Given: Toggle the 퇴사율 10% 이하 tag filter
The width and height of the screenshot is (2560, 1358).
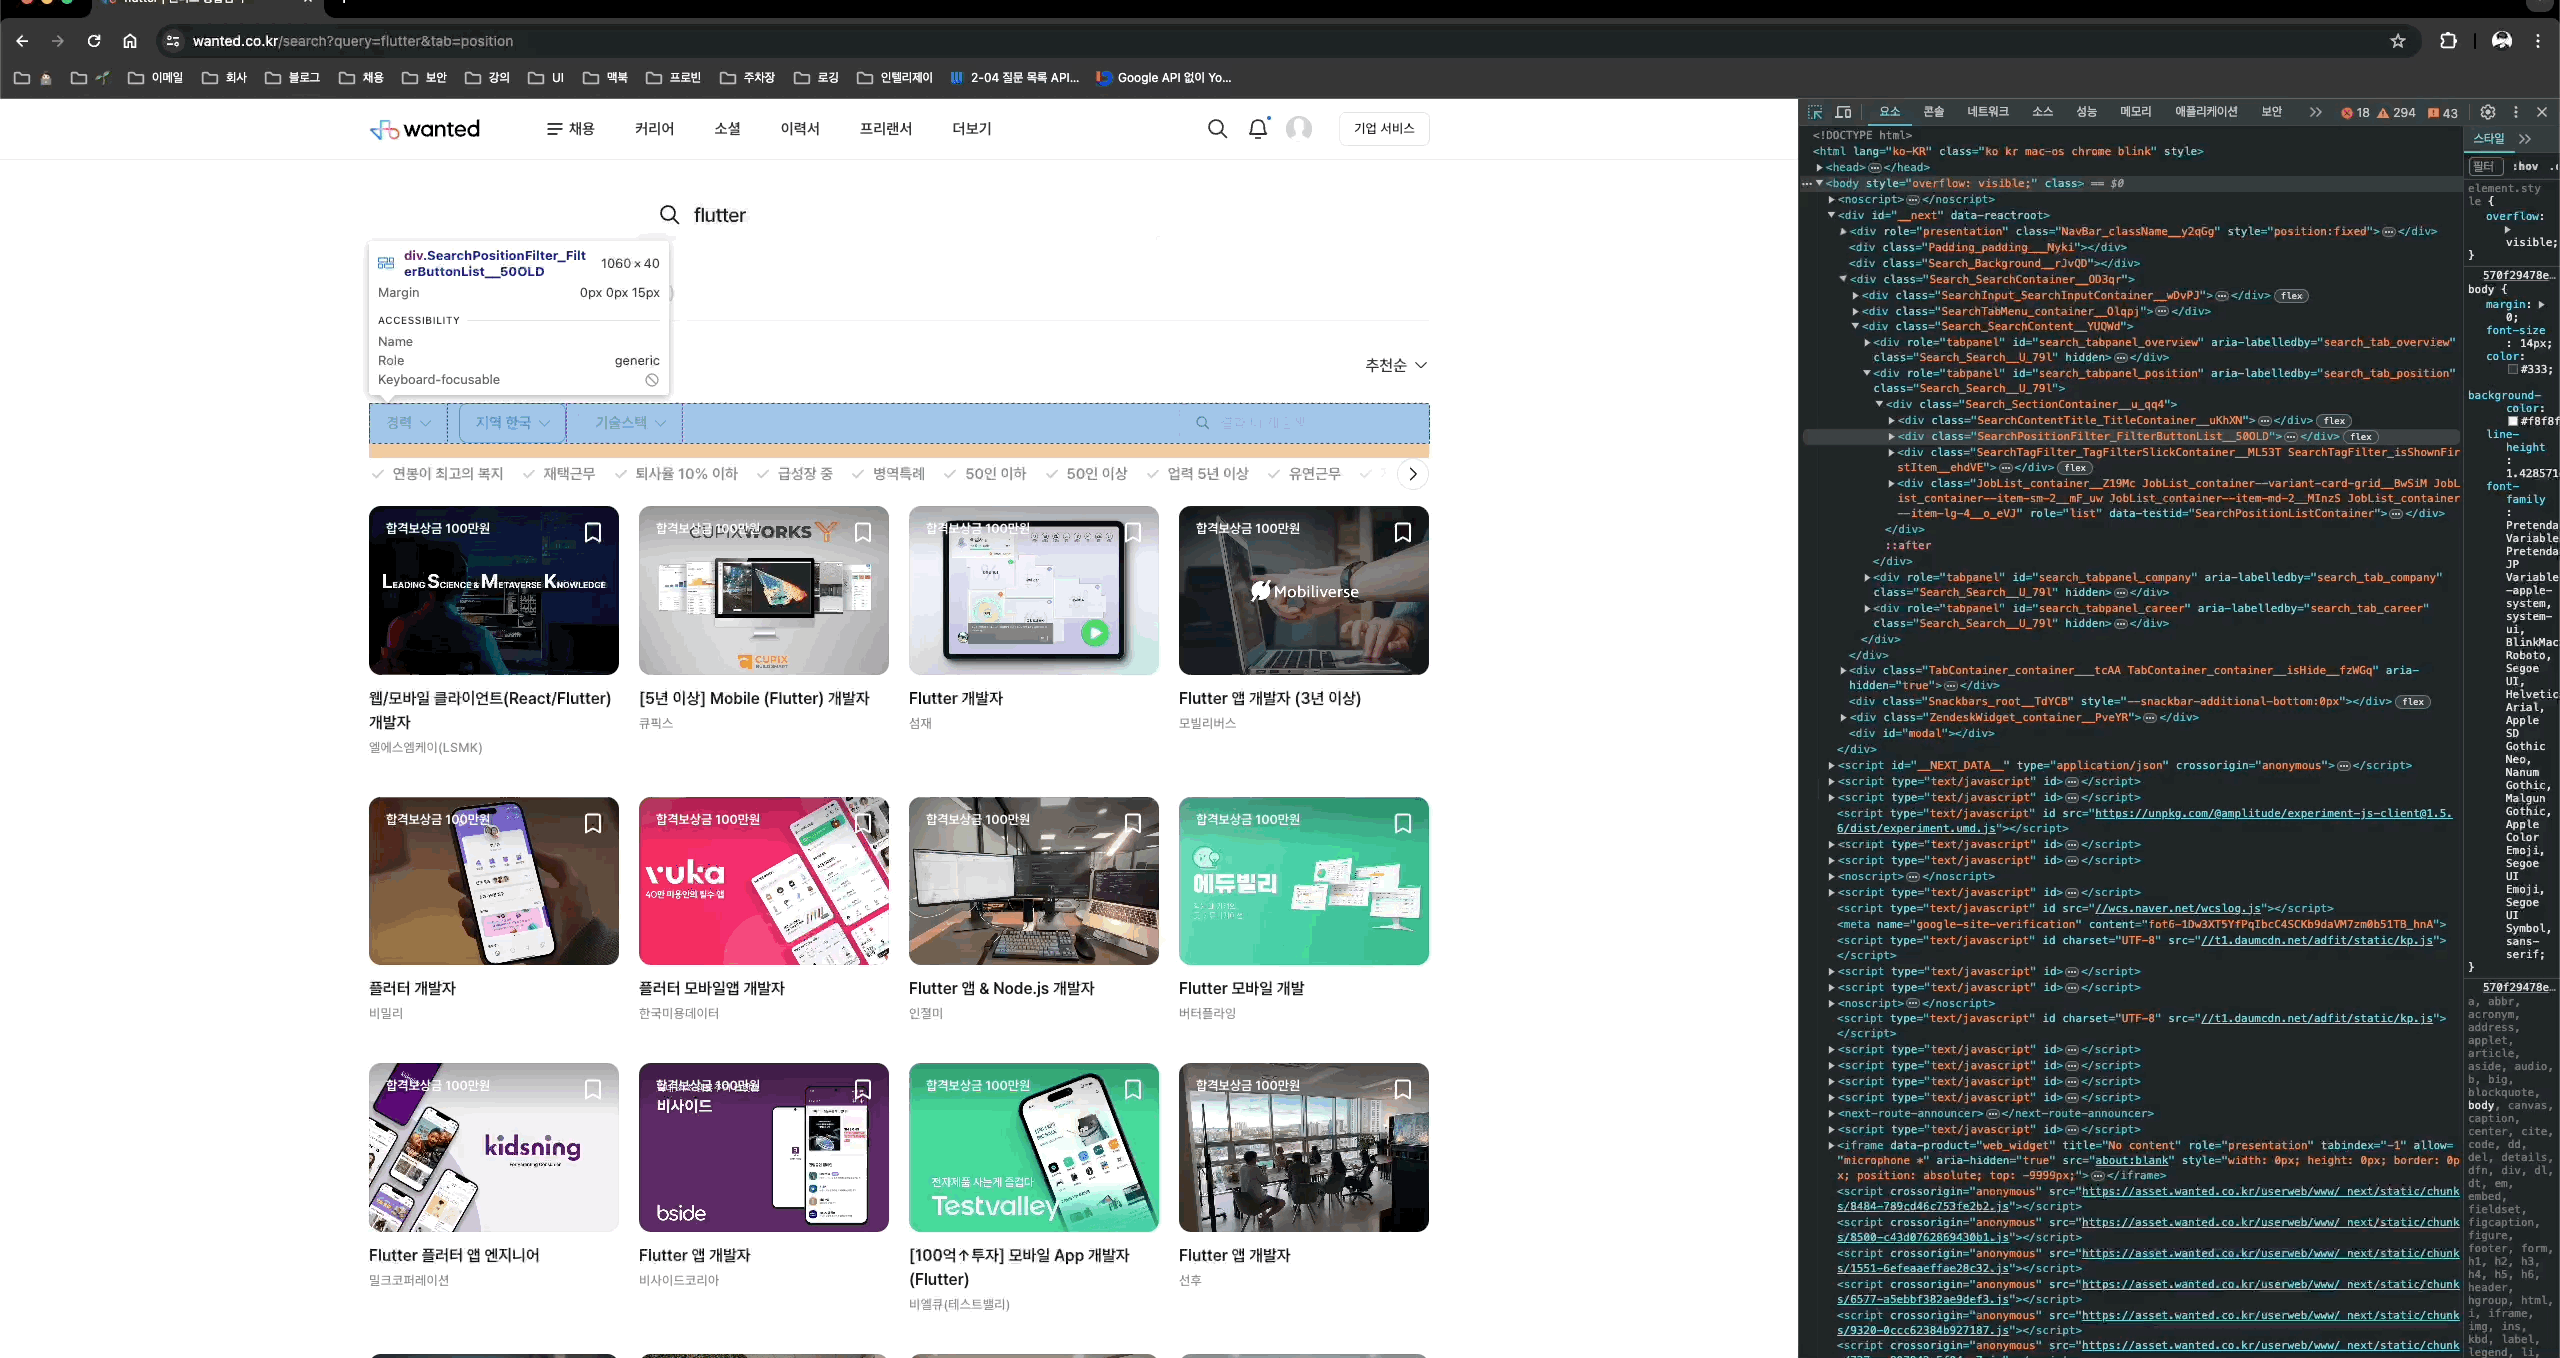Looking at the screenshot, I should coord(677,474).
